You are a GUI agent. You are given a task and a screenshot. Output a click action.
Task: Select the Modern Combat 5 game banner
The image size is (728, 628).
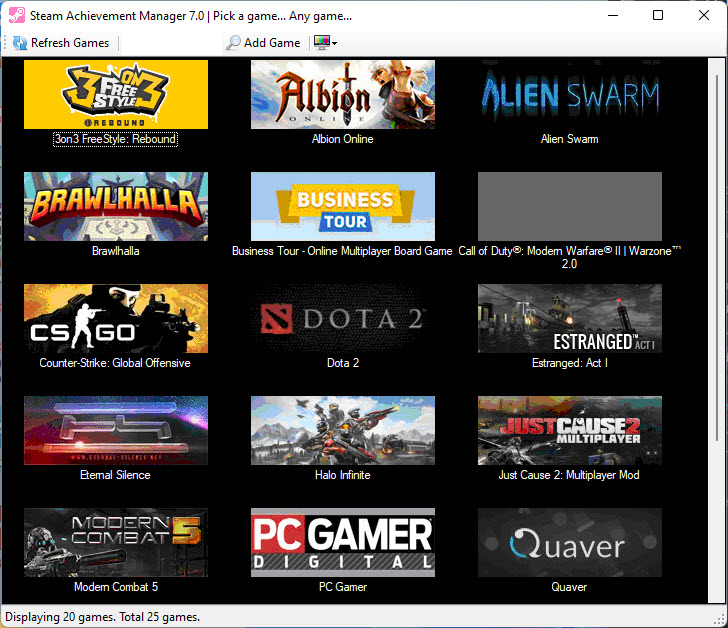tap(116, 542)
